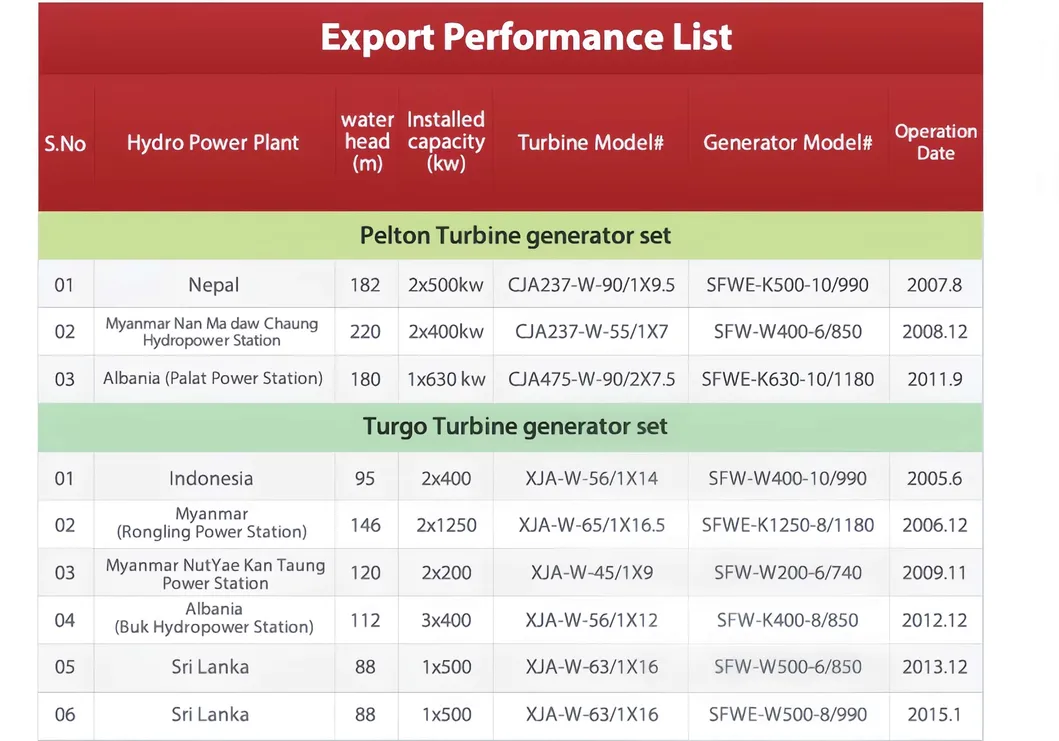Click the Export Performance List title banner

tap(525, 37)
